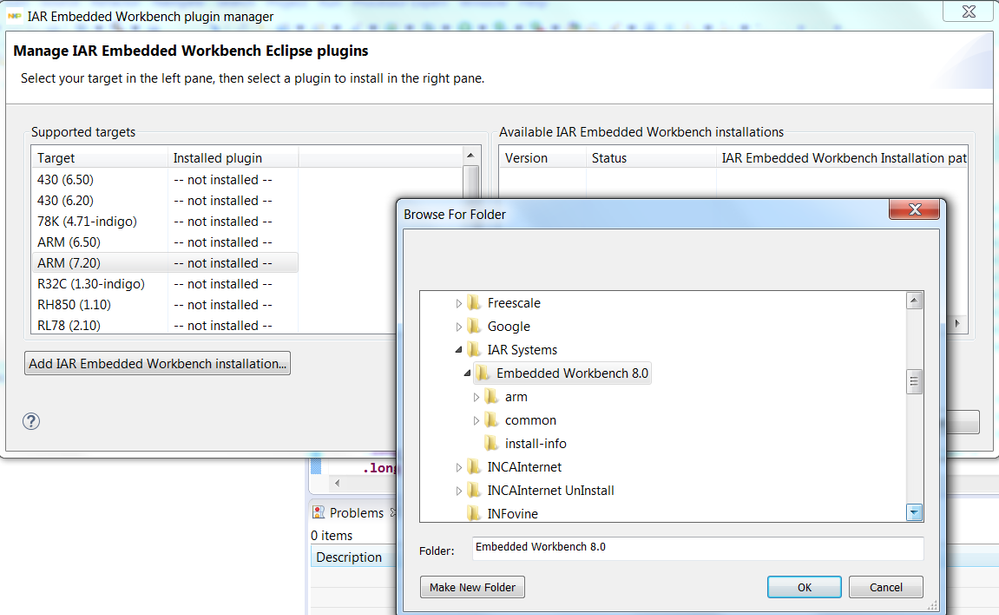
Task: Click the Freescale folder icon
Action: point(473,303)
